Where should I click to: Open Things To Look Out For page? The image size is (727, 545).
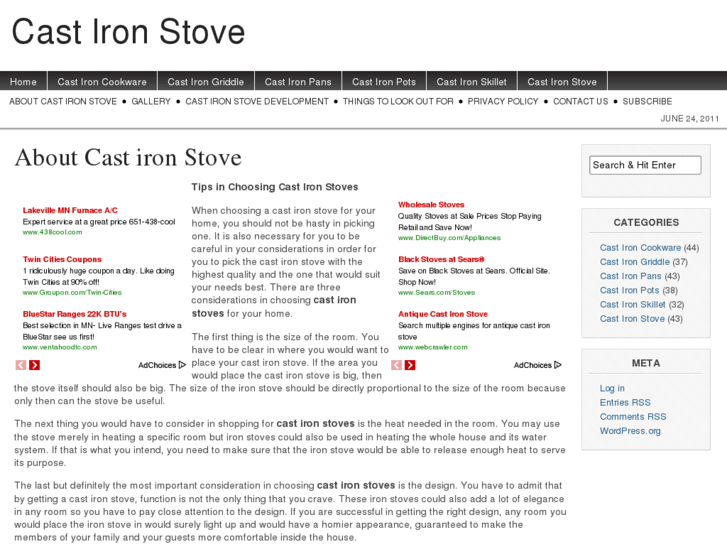(x=398, y=101)
